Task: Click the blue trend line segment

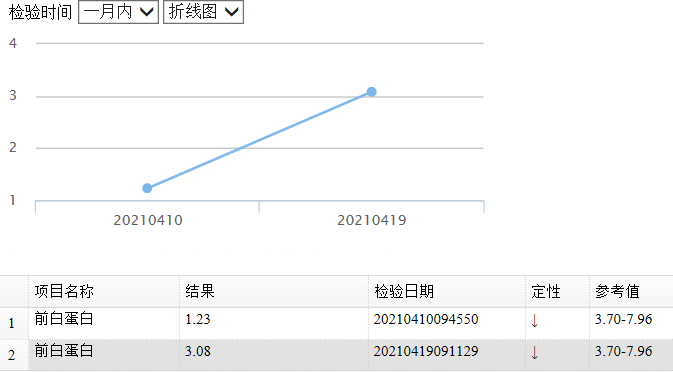Action: tap(259, 140)
